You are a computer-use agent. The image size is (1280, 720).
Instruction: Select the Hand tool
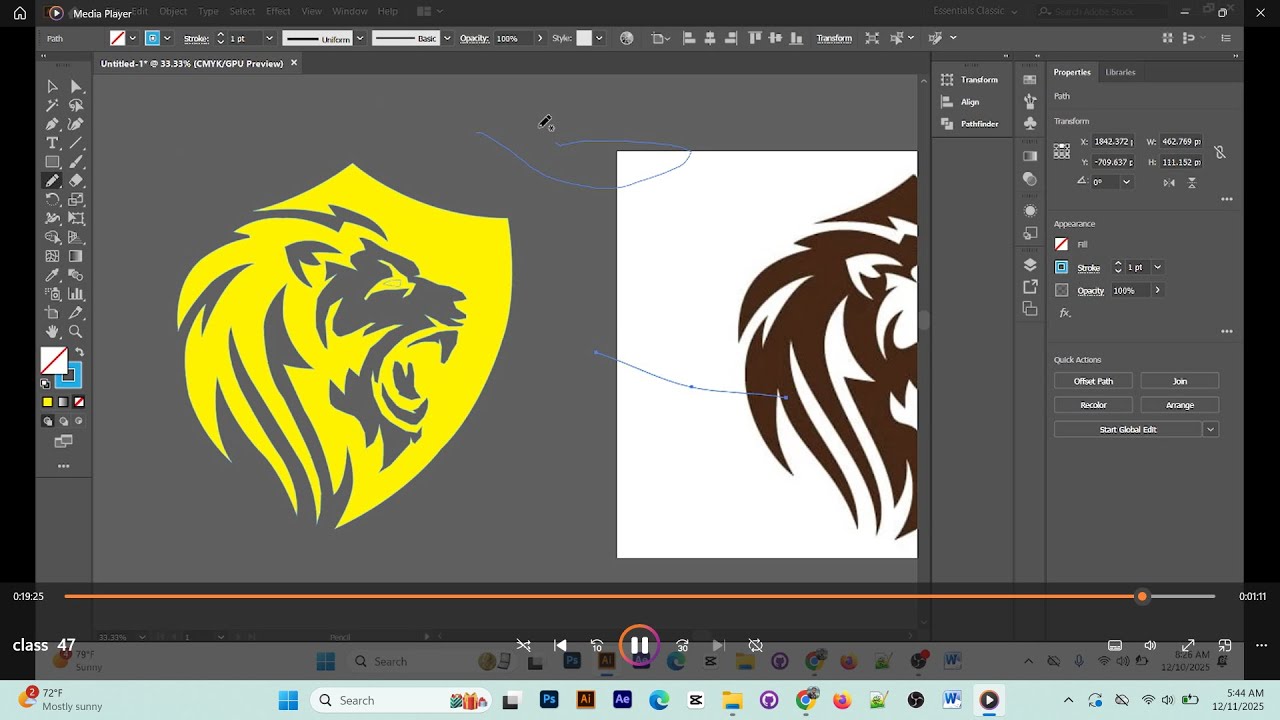pyautogui.click(x=52, y=332)
